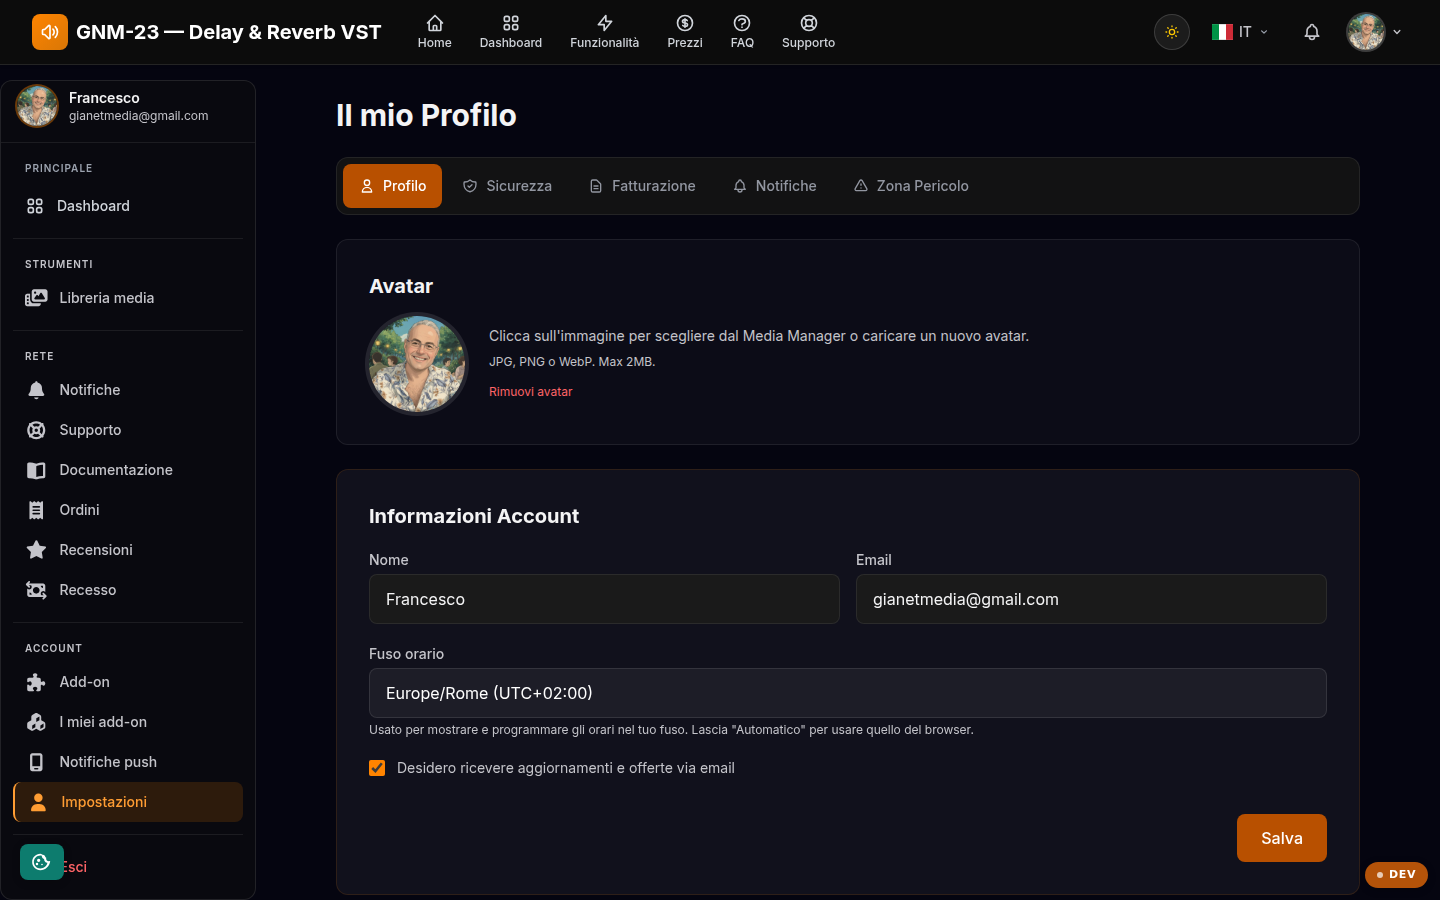The height and width of the screenshot is (900, 1440).
Task: Click the GNM-23 — Delay & Reverb VST title
Action: pyautogui.click(x=229, y=32)
